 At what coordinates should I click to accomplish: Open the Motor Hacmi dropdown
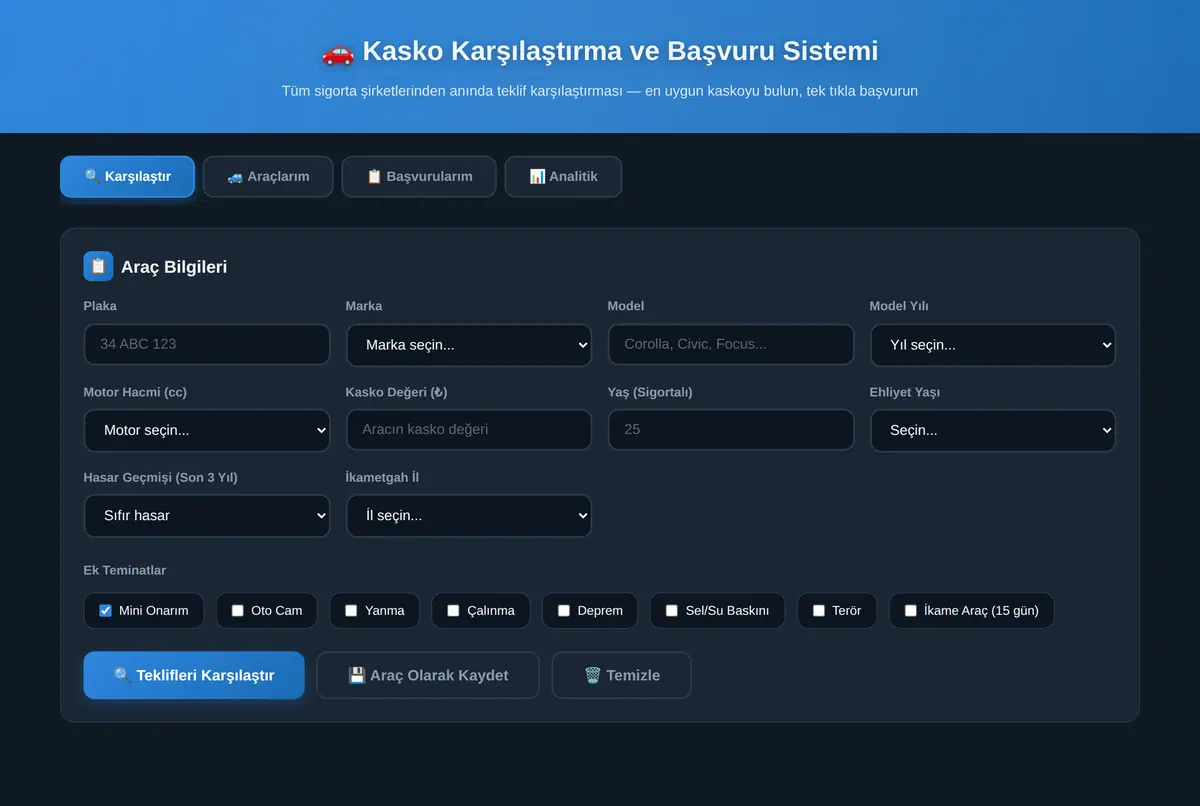tap(207, 430)
